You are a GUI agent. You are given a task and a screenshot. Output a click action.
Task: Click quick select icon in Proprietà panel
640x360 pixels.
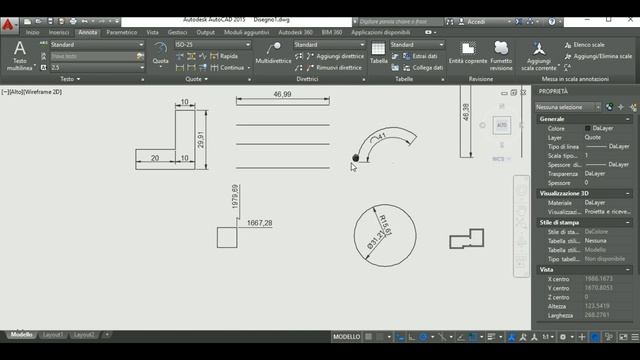[x=632, y=107]
